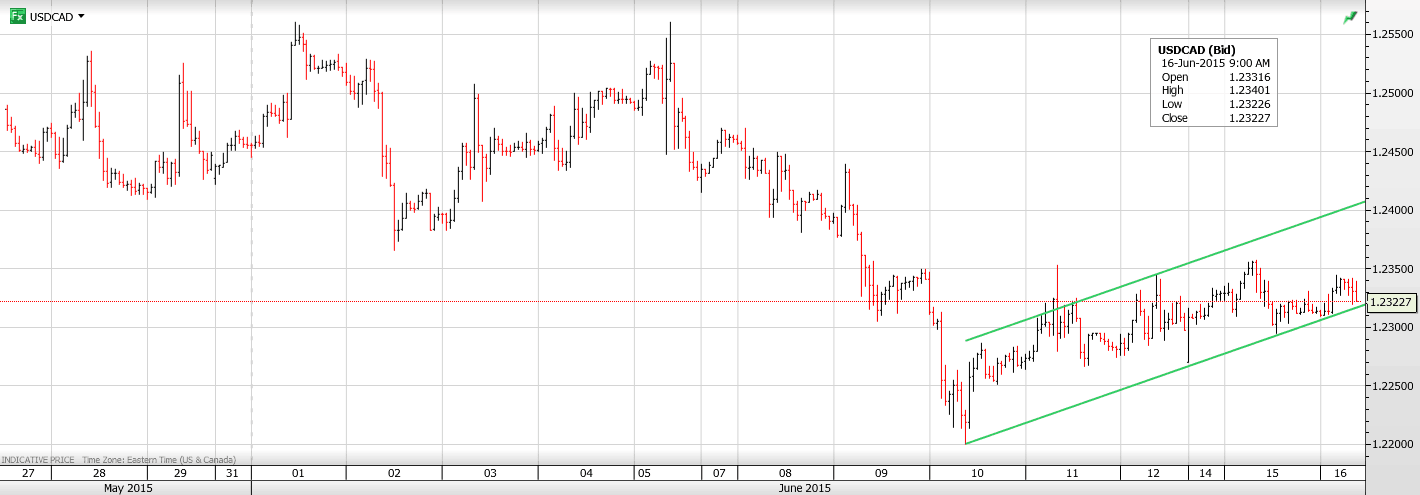Open the USDCAD symbol dropdown arrow

pyautogui.click(x=81, y=16)
